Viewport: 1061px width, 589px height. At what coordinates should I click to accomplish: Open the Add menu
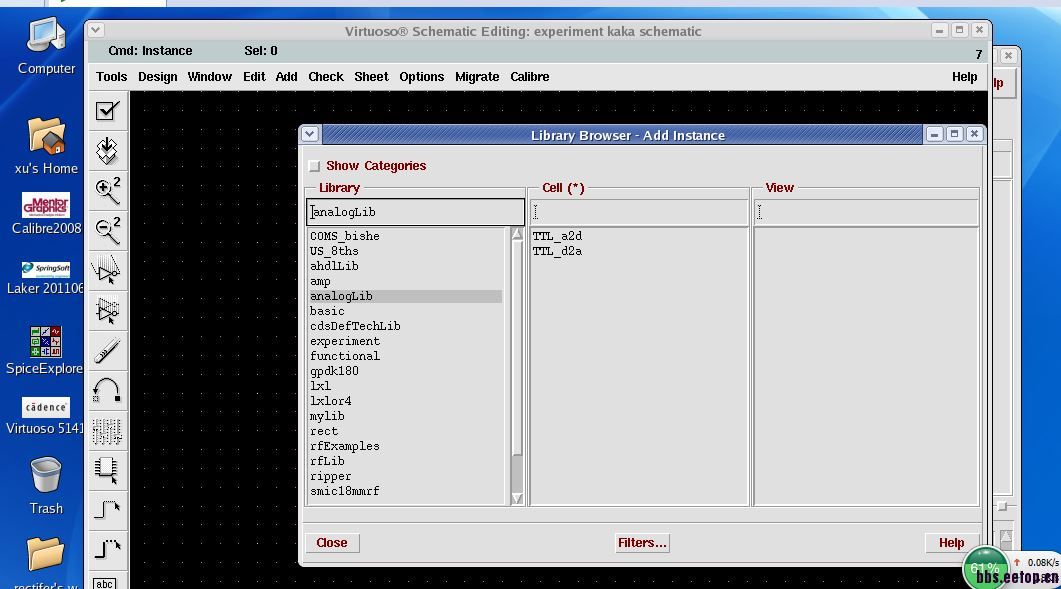(x=286, y=77)
